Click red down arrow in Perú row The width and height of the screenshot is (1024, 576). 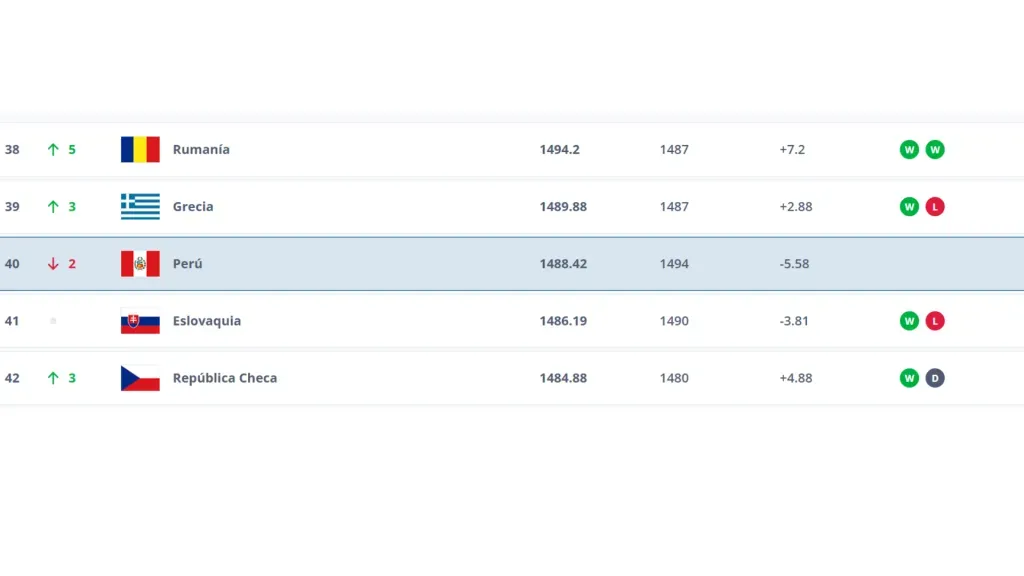(53, 264)
